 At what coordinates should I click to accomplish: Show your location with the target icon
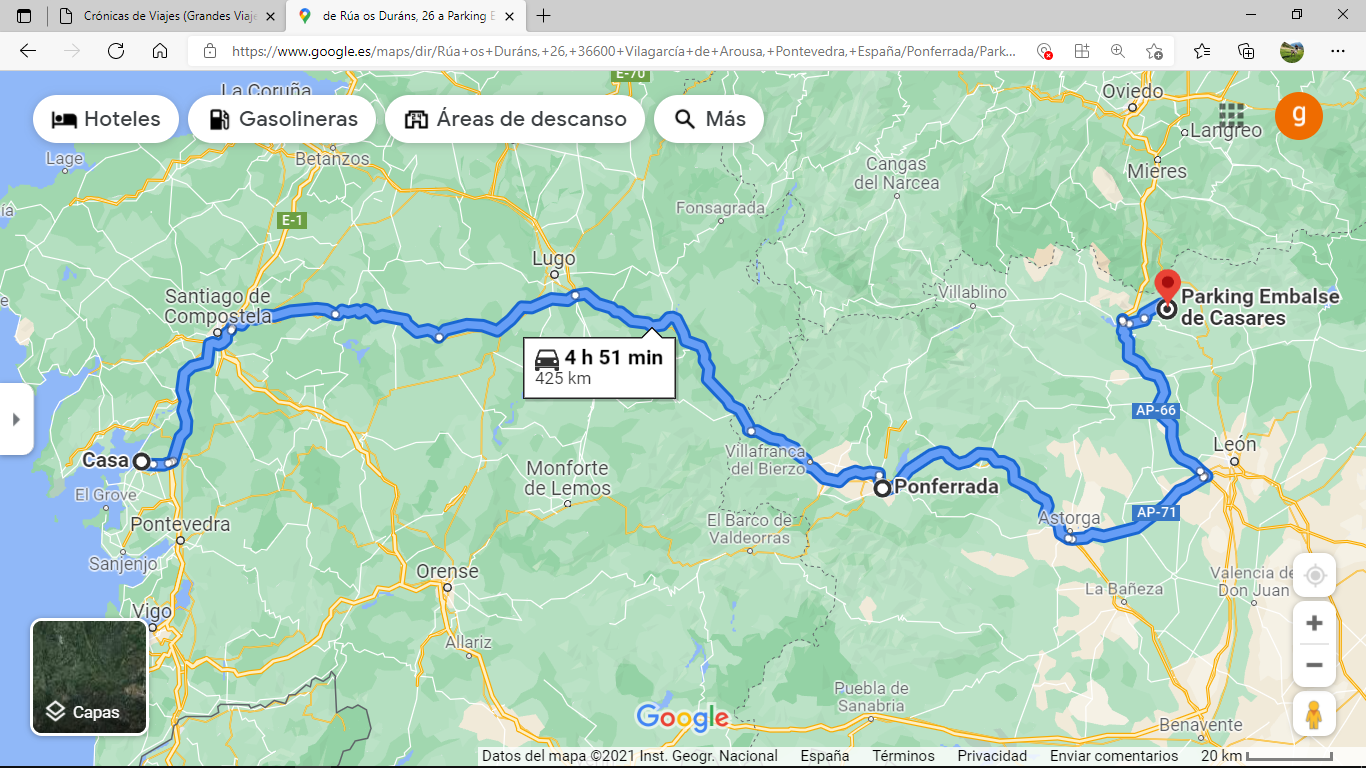click(1314, 576)
